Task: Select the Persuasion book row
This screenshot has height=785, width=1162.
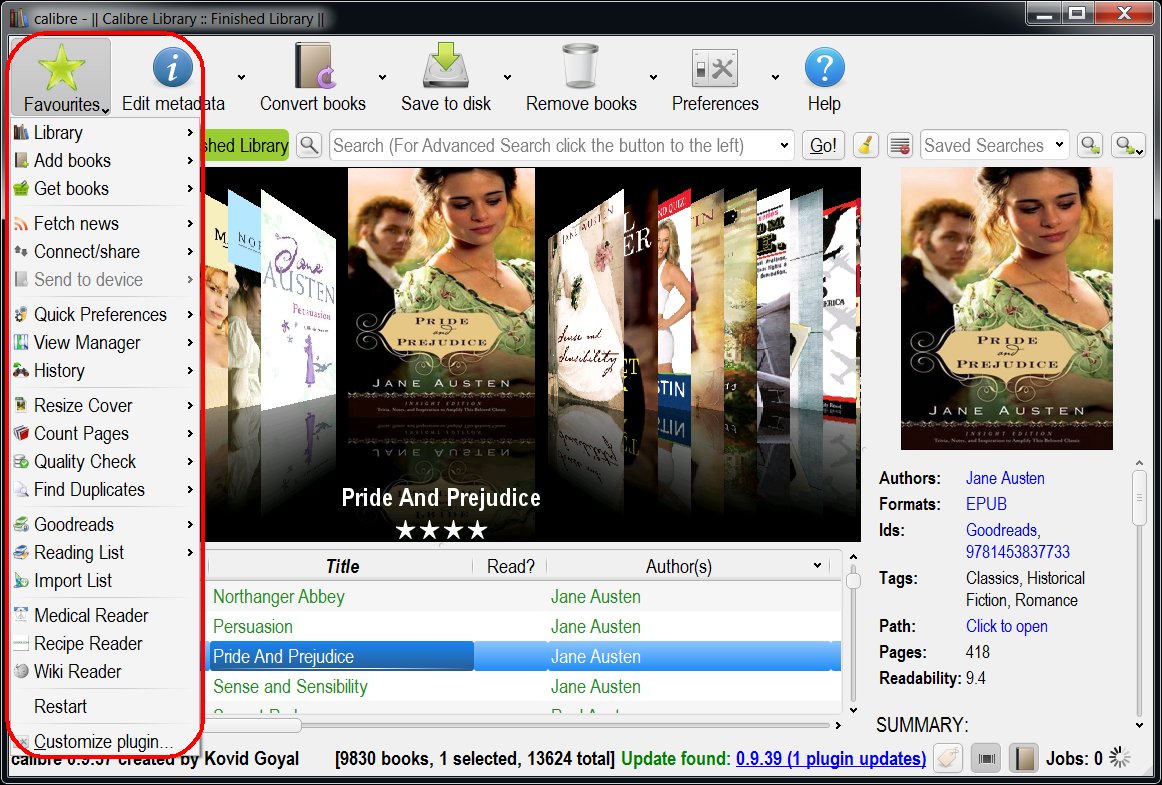Action: [523, 627]
